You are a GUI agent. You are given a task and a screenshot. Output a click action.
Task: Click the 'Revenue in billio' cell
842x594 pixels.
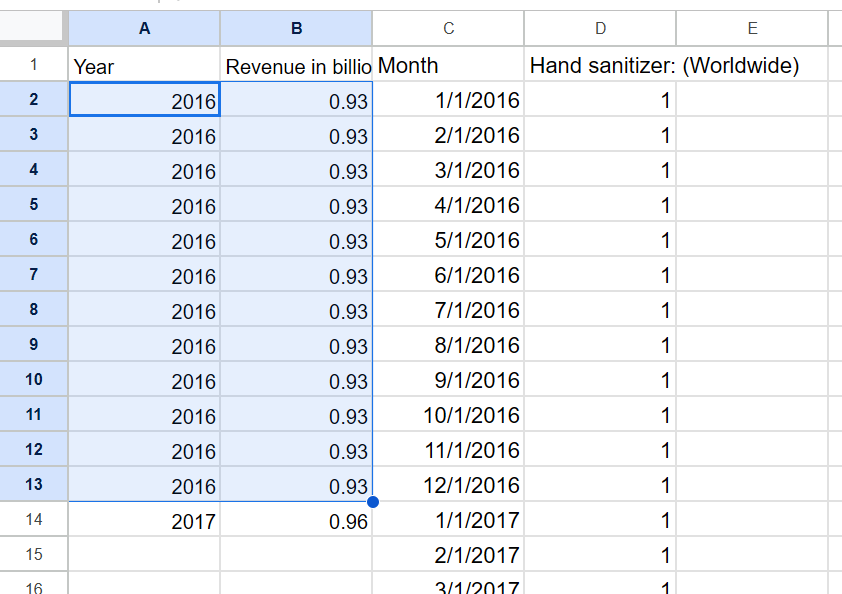pos(296,64)
